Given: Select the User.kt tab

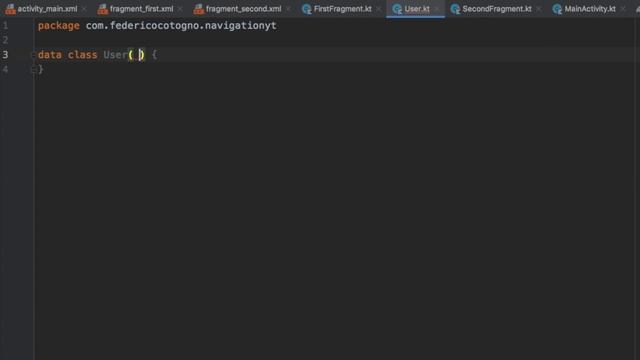Looking at the screenshot, I should (x=417, y=9).
